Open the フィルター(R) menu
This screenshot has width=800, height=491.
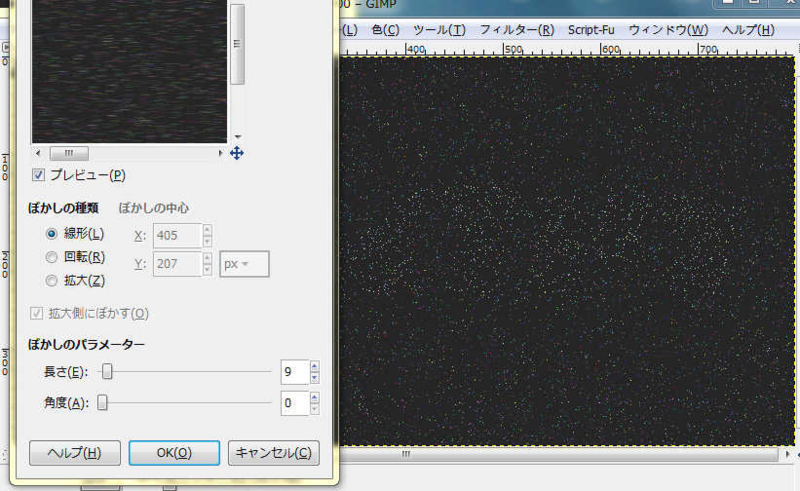tap(517, 30)
